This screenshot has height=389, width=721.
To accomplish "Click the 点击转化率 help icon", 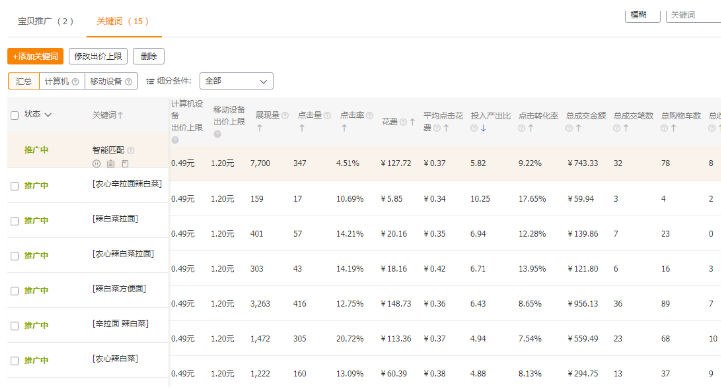I will pos(521,128).
